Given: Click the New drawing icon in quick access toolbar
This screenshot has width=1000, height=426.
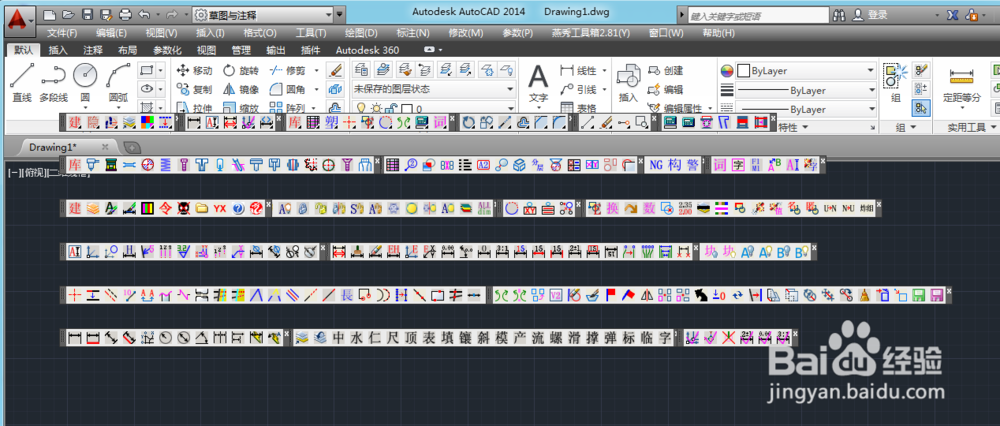Looking at the screenshot, I should click(x=51, y=13).
